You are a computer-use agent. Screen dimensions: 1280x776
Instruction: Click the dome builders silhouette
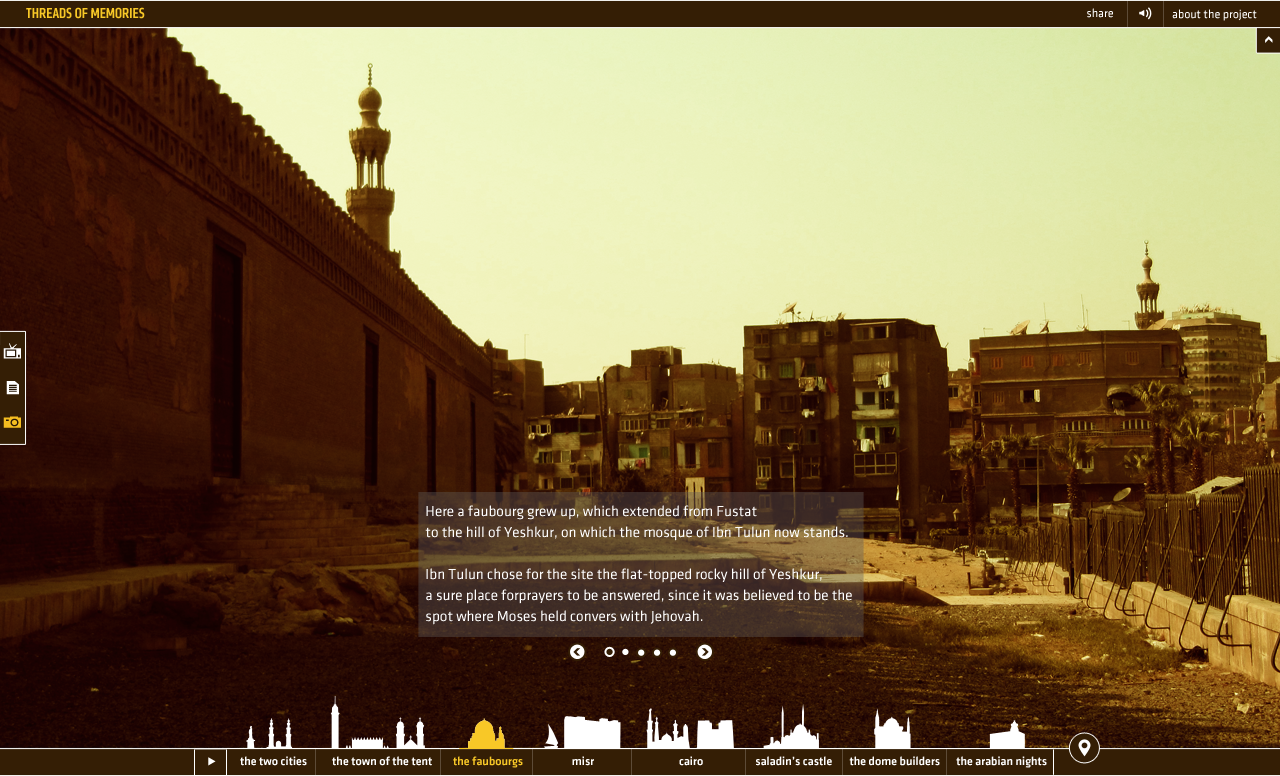[892, 730]
